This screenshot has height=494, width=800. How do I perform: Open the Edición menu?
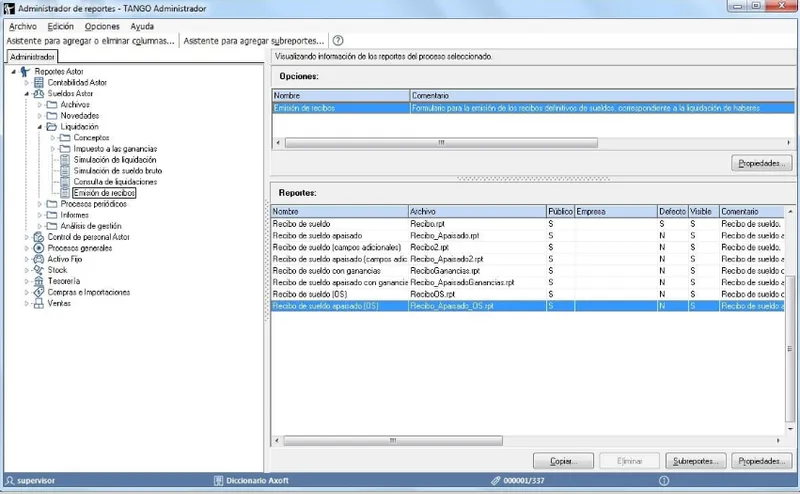coord(61,27)
